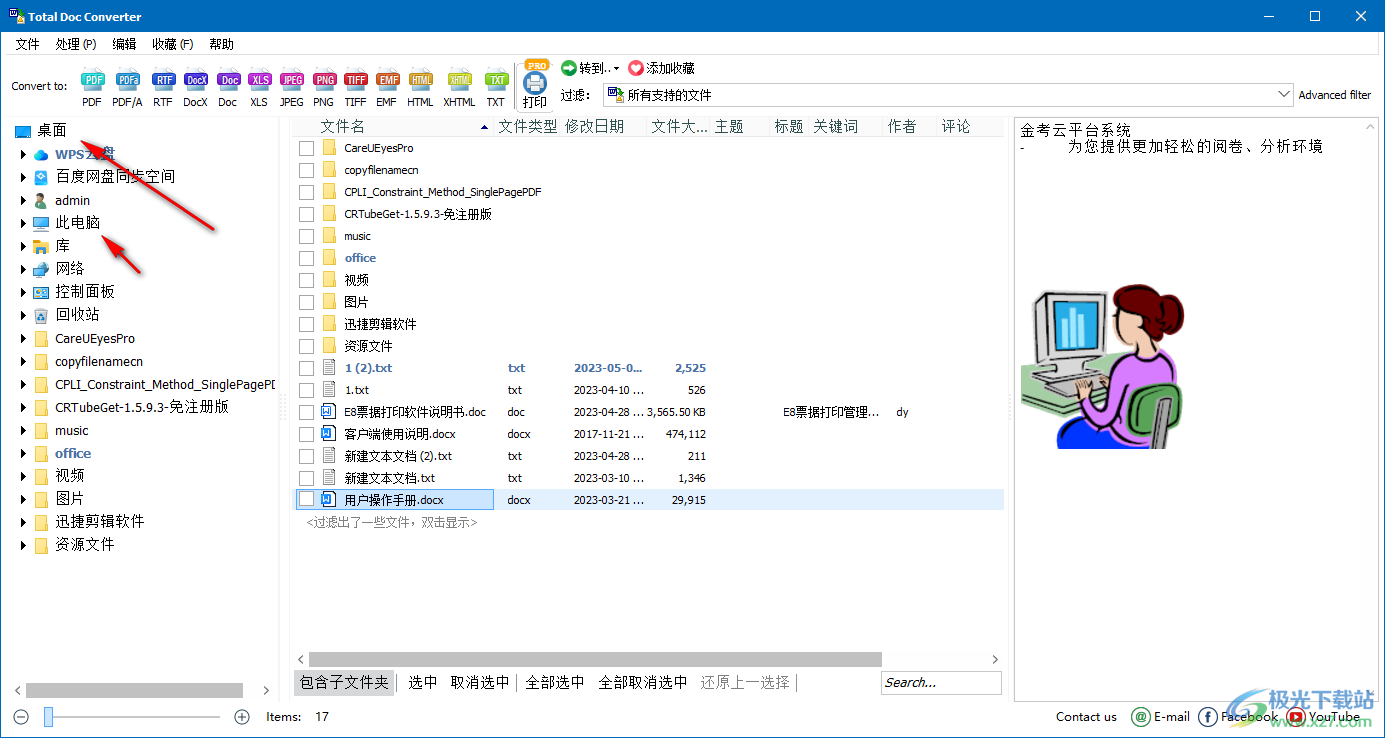Expand 此电脑 tree node

coord(23,223)
